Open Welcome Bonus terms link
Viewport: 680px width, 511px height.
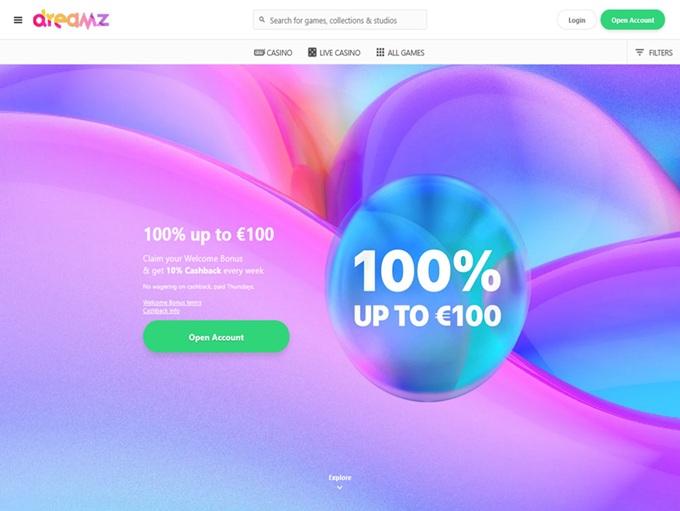[172, 303]
